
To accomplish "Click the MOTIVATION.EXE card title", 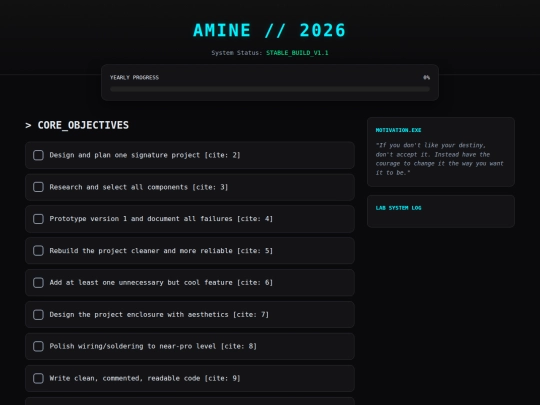I will (398, 130).
